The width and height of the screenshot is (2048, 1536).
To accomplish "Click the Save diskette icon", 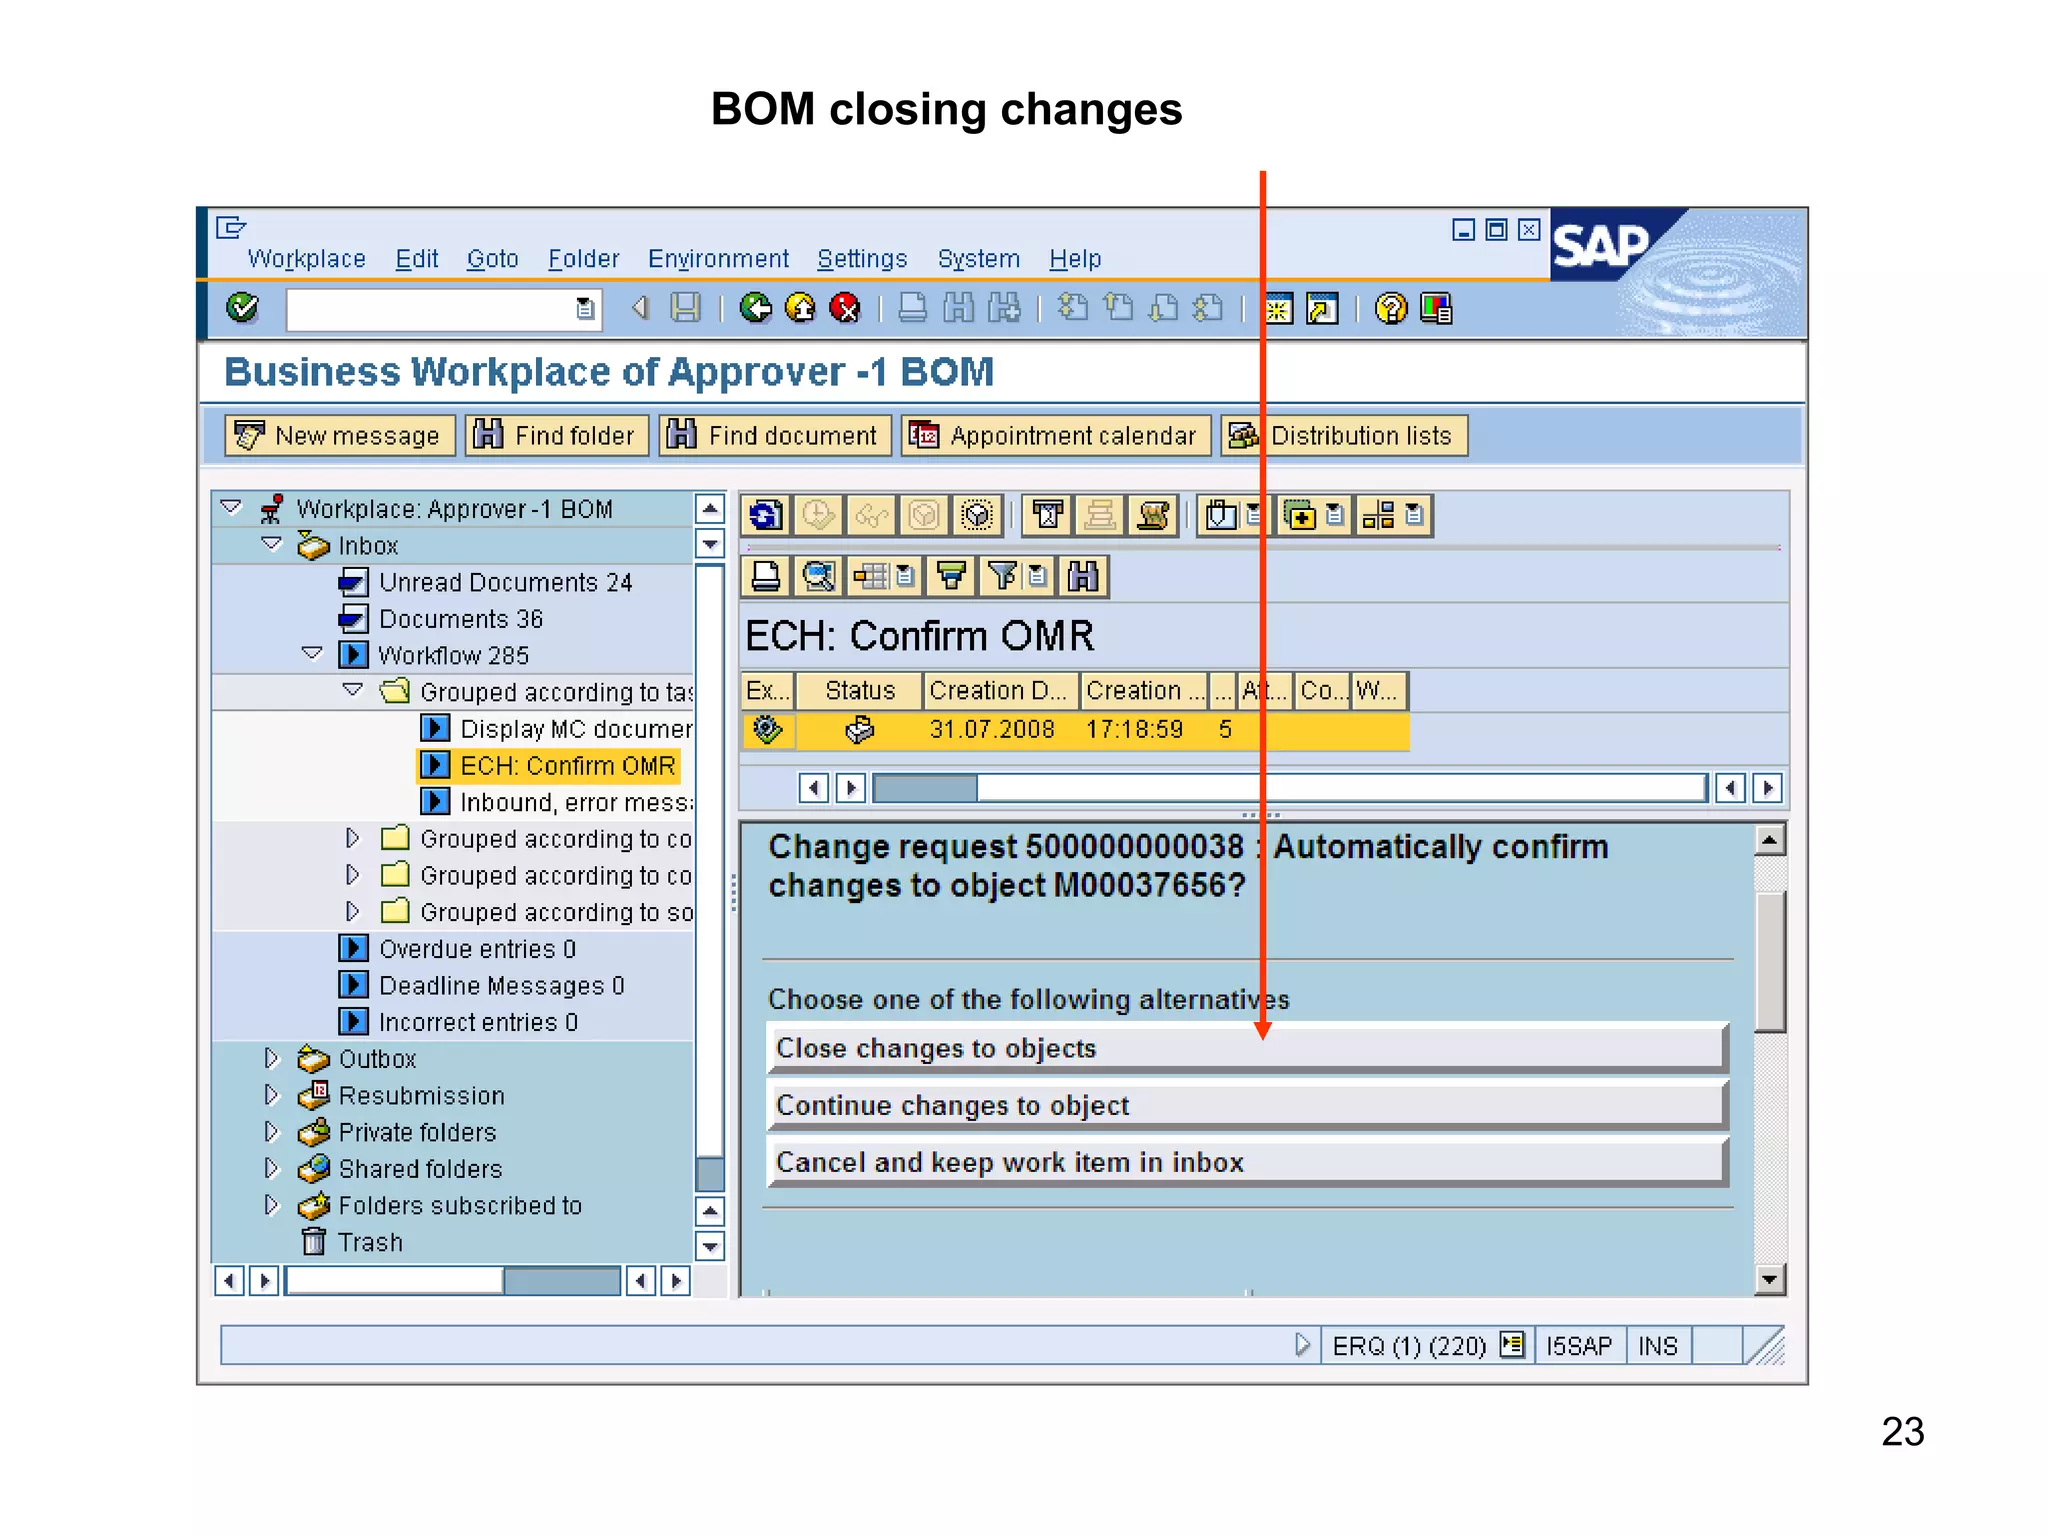I will pos(686,308).
